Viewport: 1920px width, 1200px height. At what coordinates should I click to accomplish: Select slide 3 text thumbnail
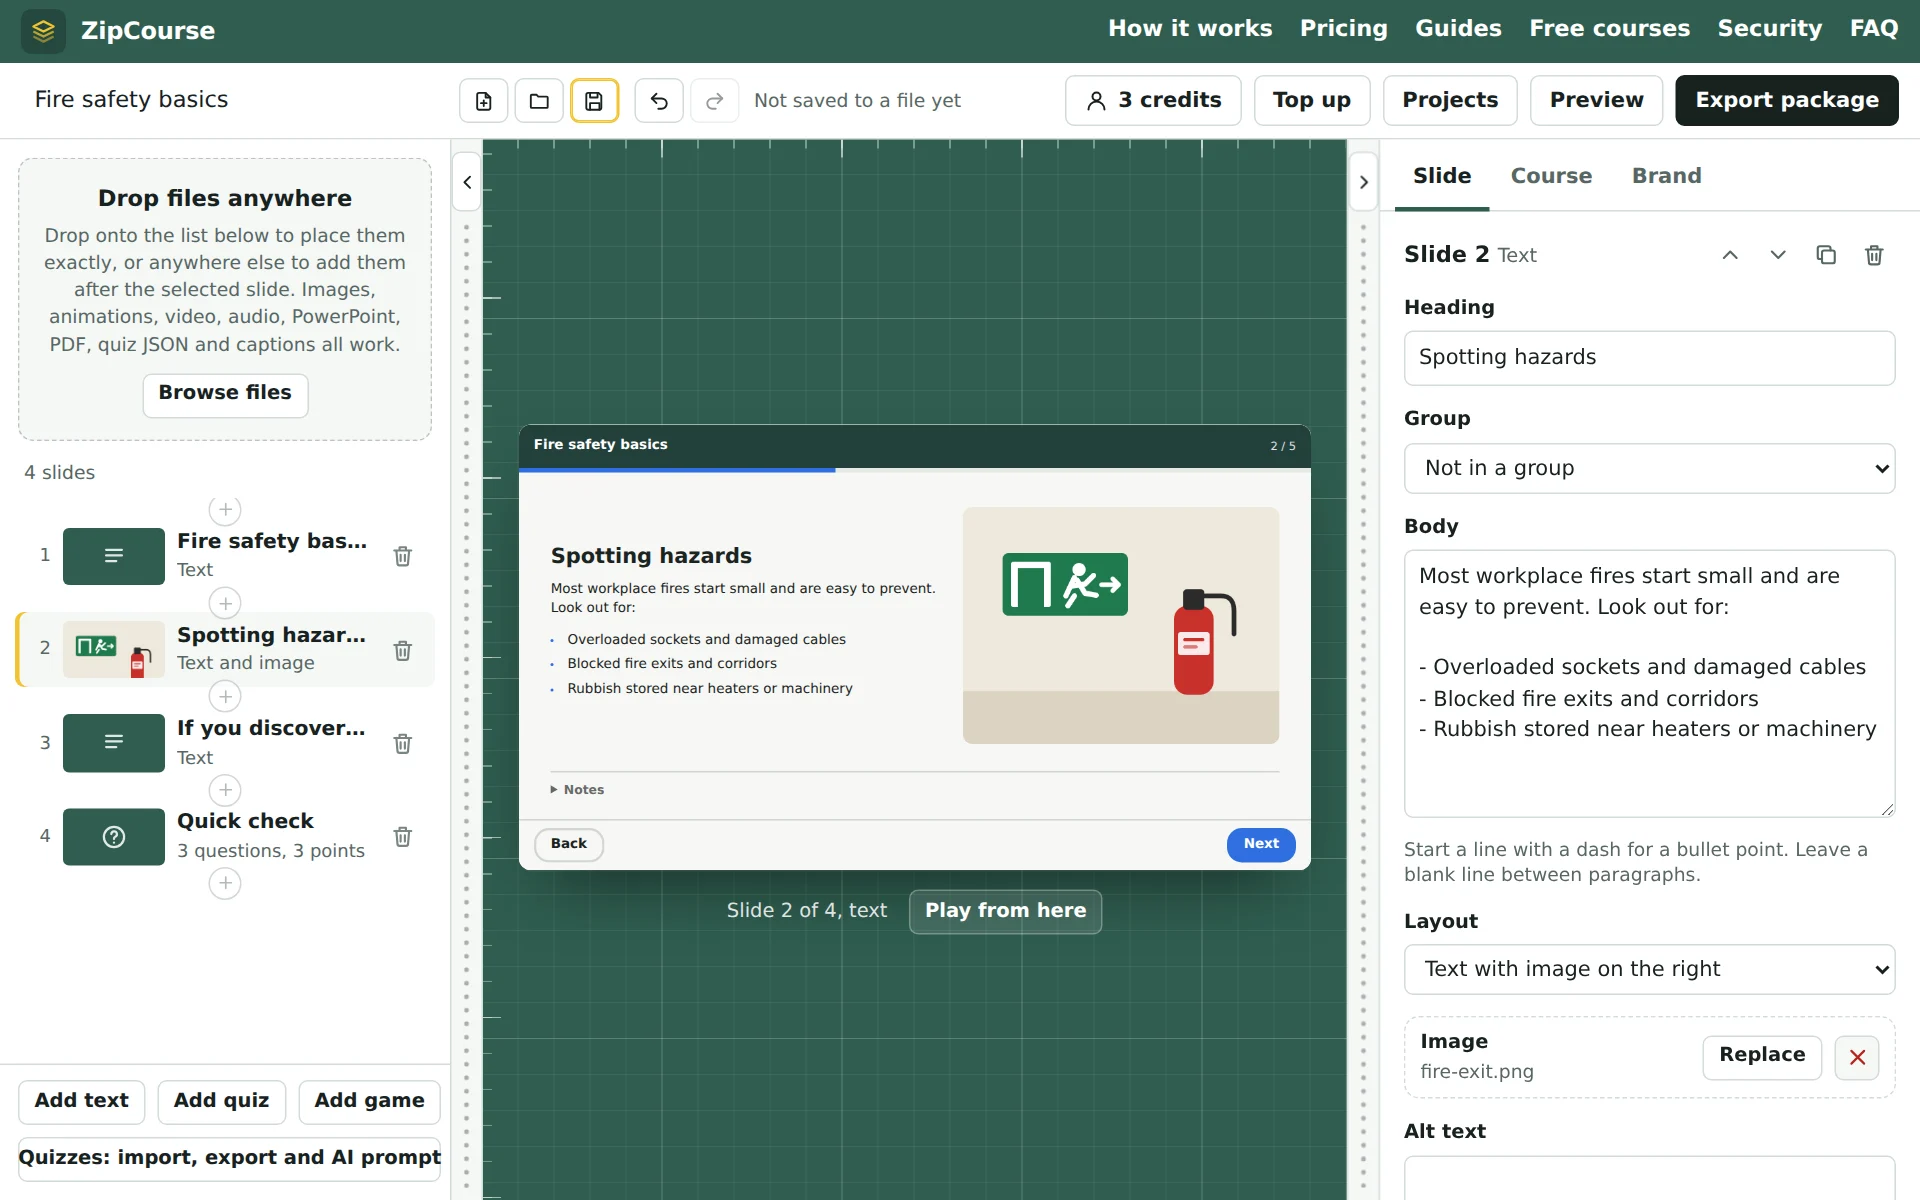click(x=114, y=743)
